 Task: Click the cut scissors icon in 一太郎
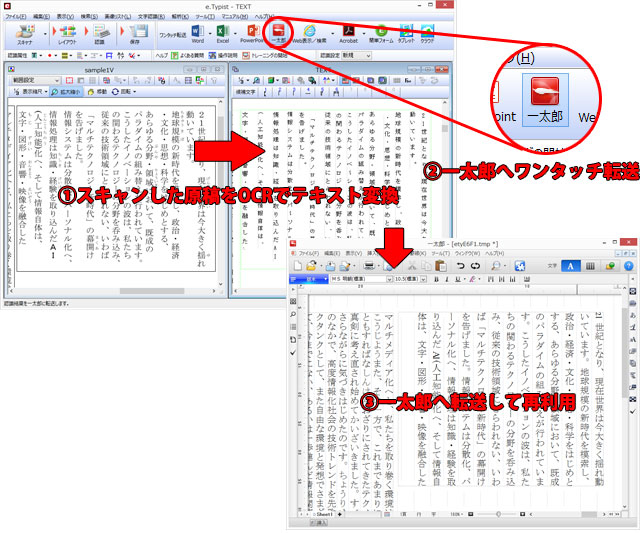(412, 266)
